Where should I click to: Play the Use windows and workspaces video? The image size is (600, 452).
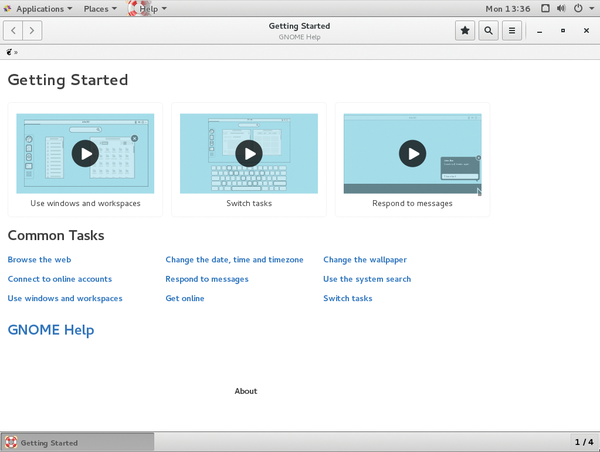(x=85, y=153)
